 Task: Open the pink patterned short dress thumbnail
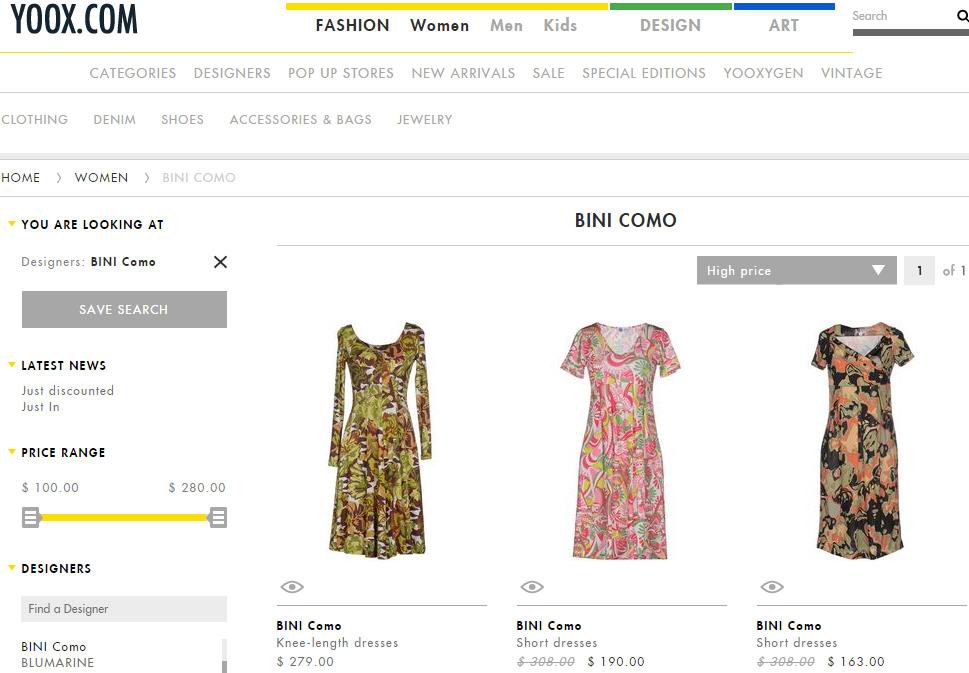[619, 440]
